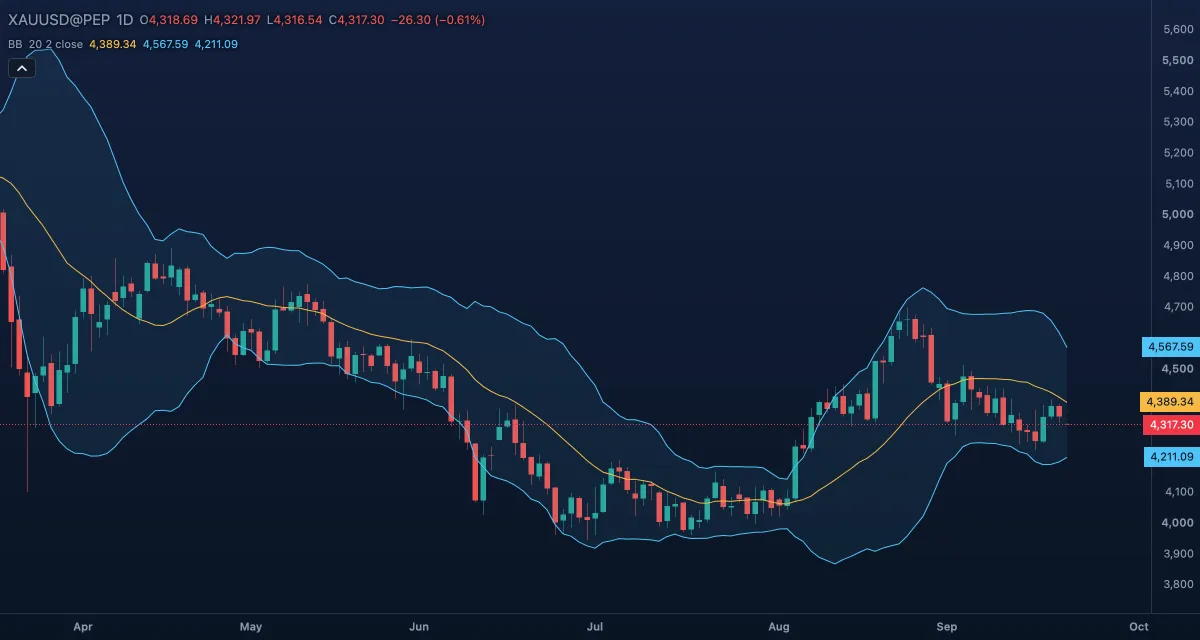This screenshot has height=640, width=1200.
Task: Select the Oct label on the time axis
Action: click(x=1138, y=627)
